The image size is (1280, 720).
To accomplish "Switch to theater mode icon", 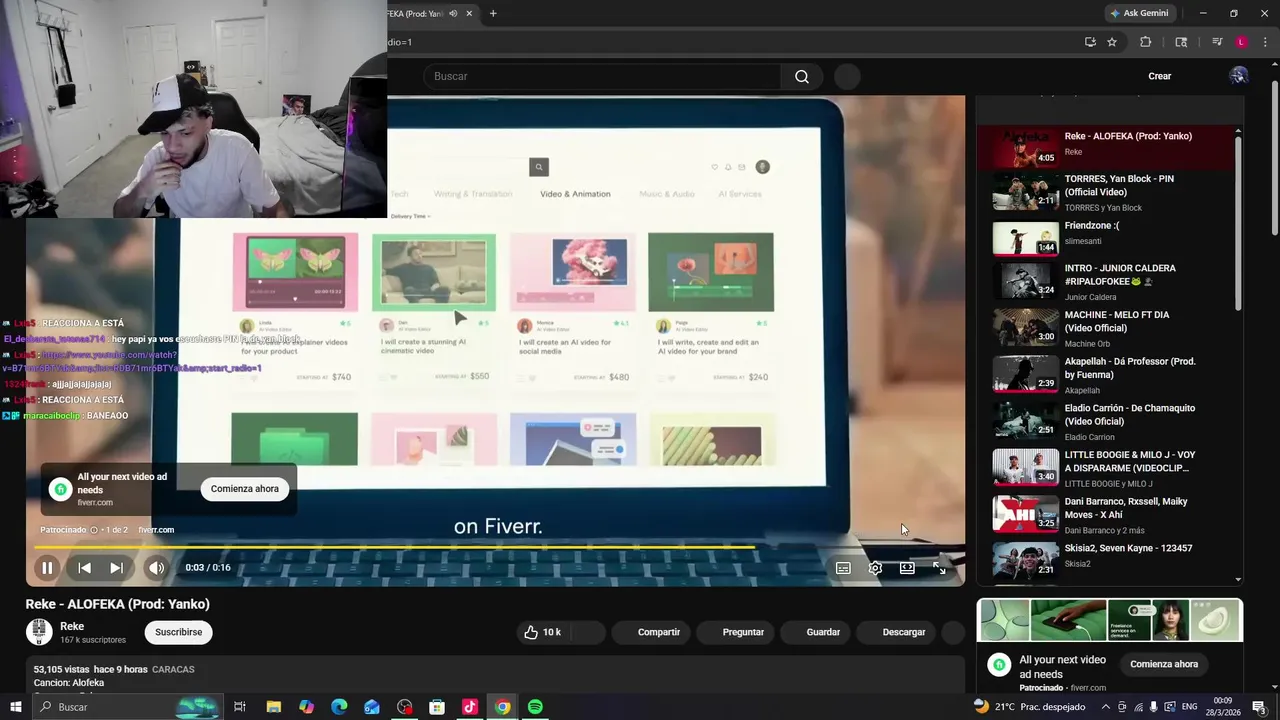I will 907,568.
